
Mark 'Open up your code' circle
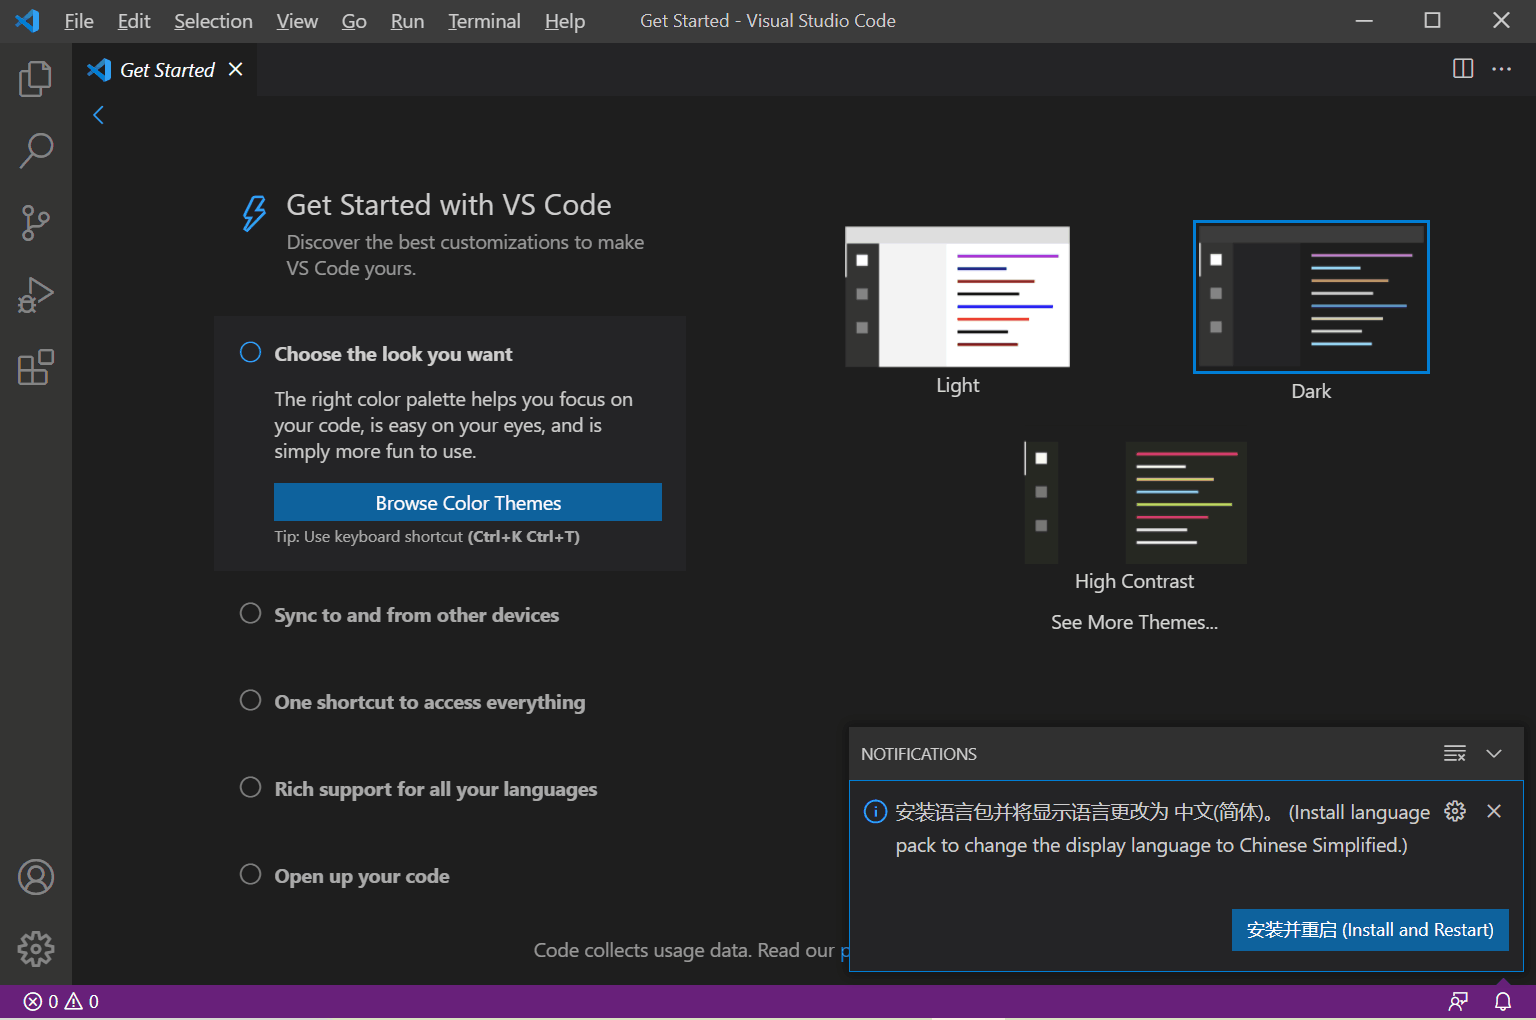point(250,874)
